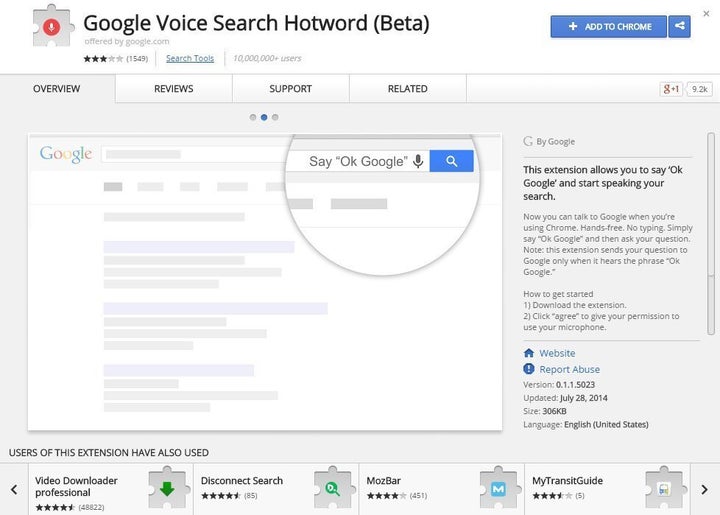720x515 pixels.
Task: Click the offered by google.com text
Action: 127,41
